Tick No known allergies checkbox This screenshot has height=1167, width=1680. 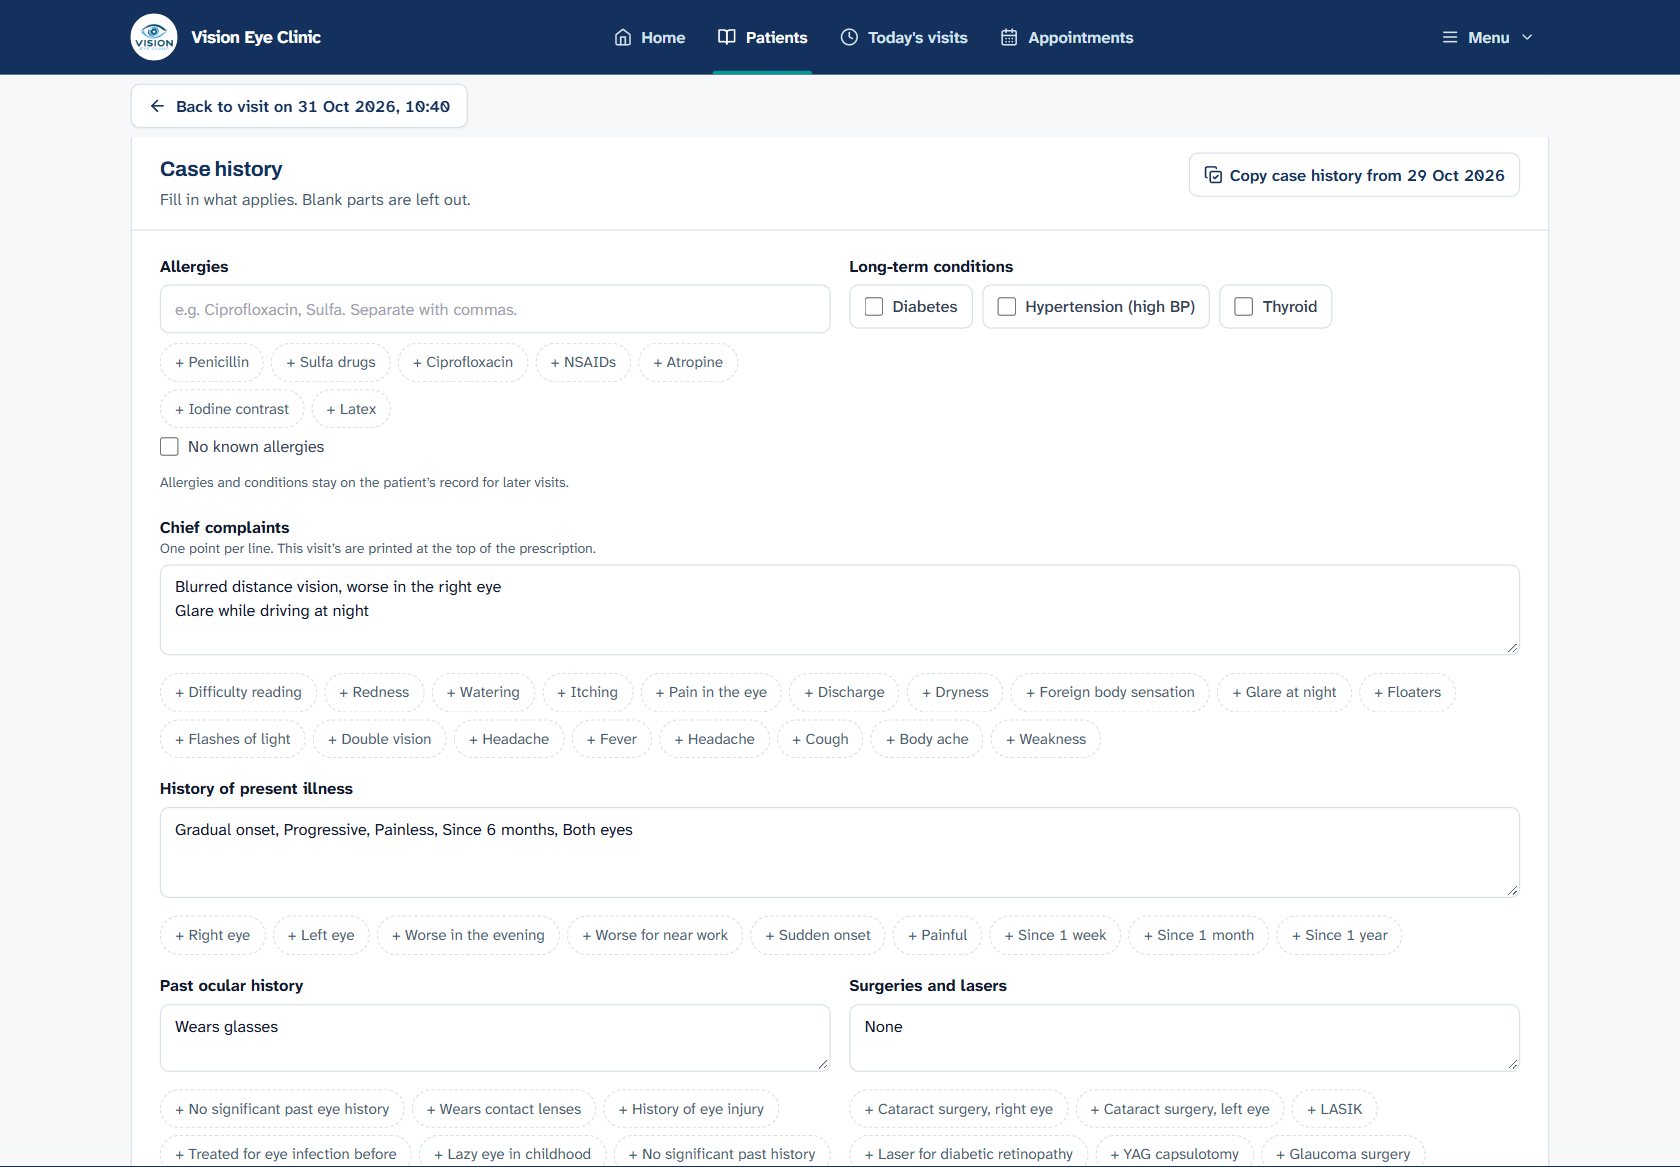(x=170, y=447)
